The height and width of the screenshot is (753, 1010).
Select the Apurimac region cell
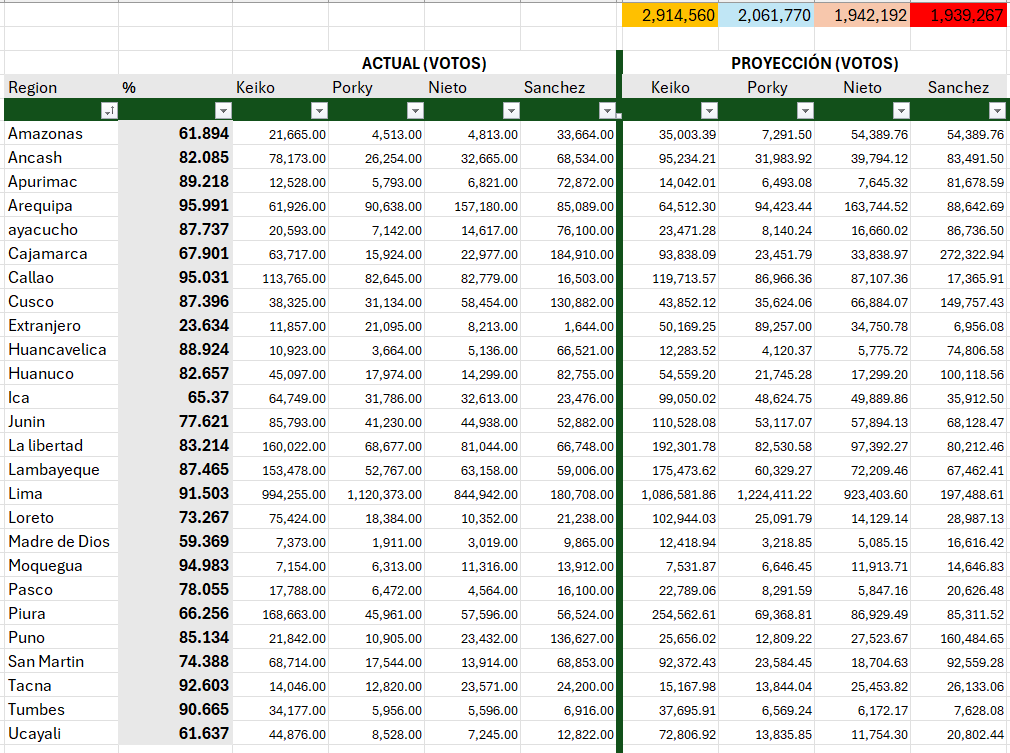(x=61, y=182)
